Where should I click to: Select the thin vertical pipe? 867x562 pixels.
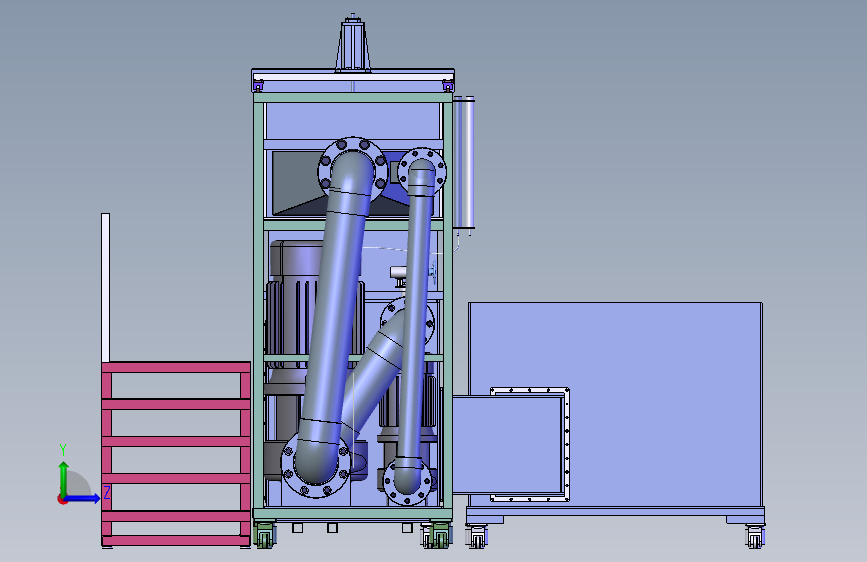click(416, 326)
